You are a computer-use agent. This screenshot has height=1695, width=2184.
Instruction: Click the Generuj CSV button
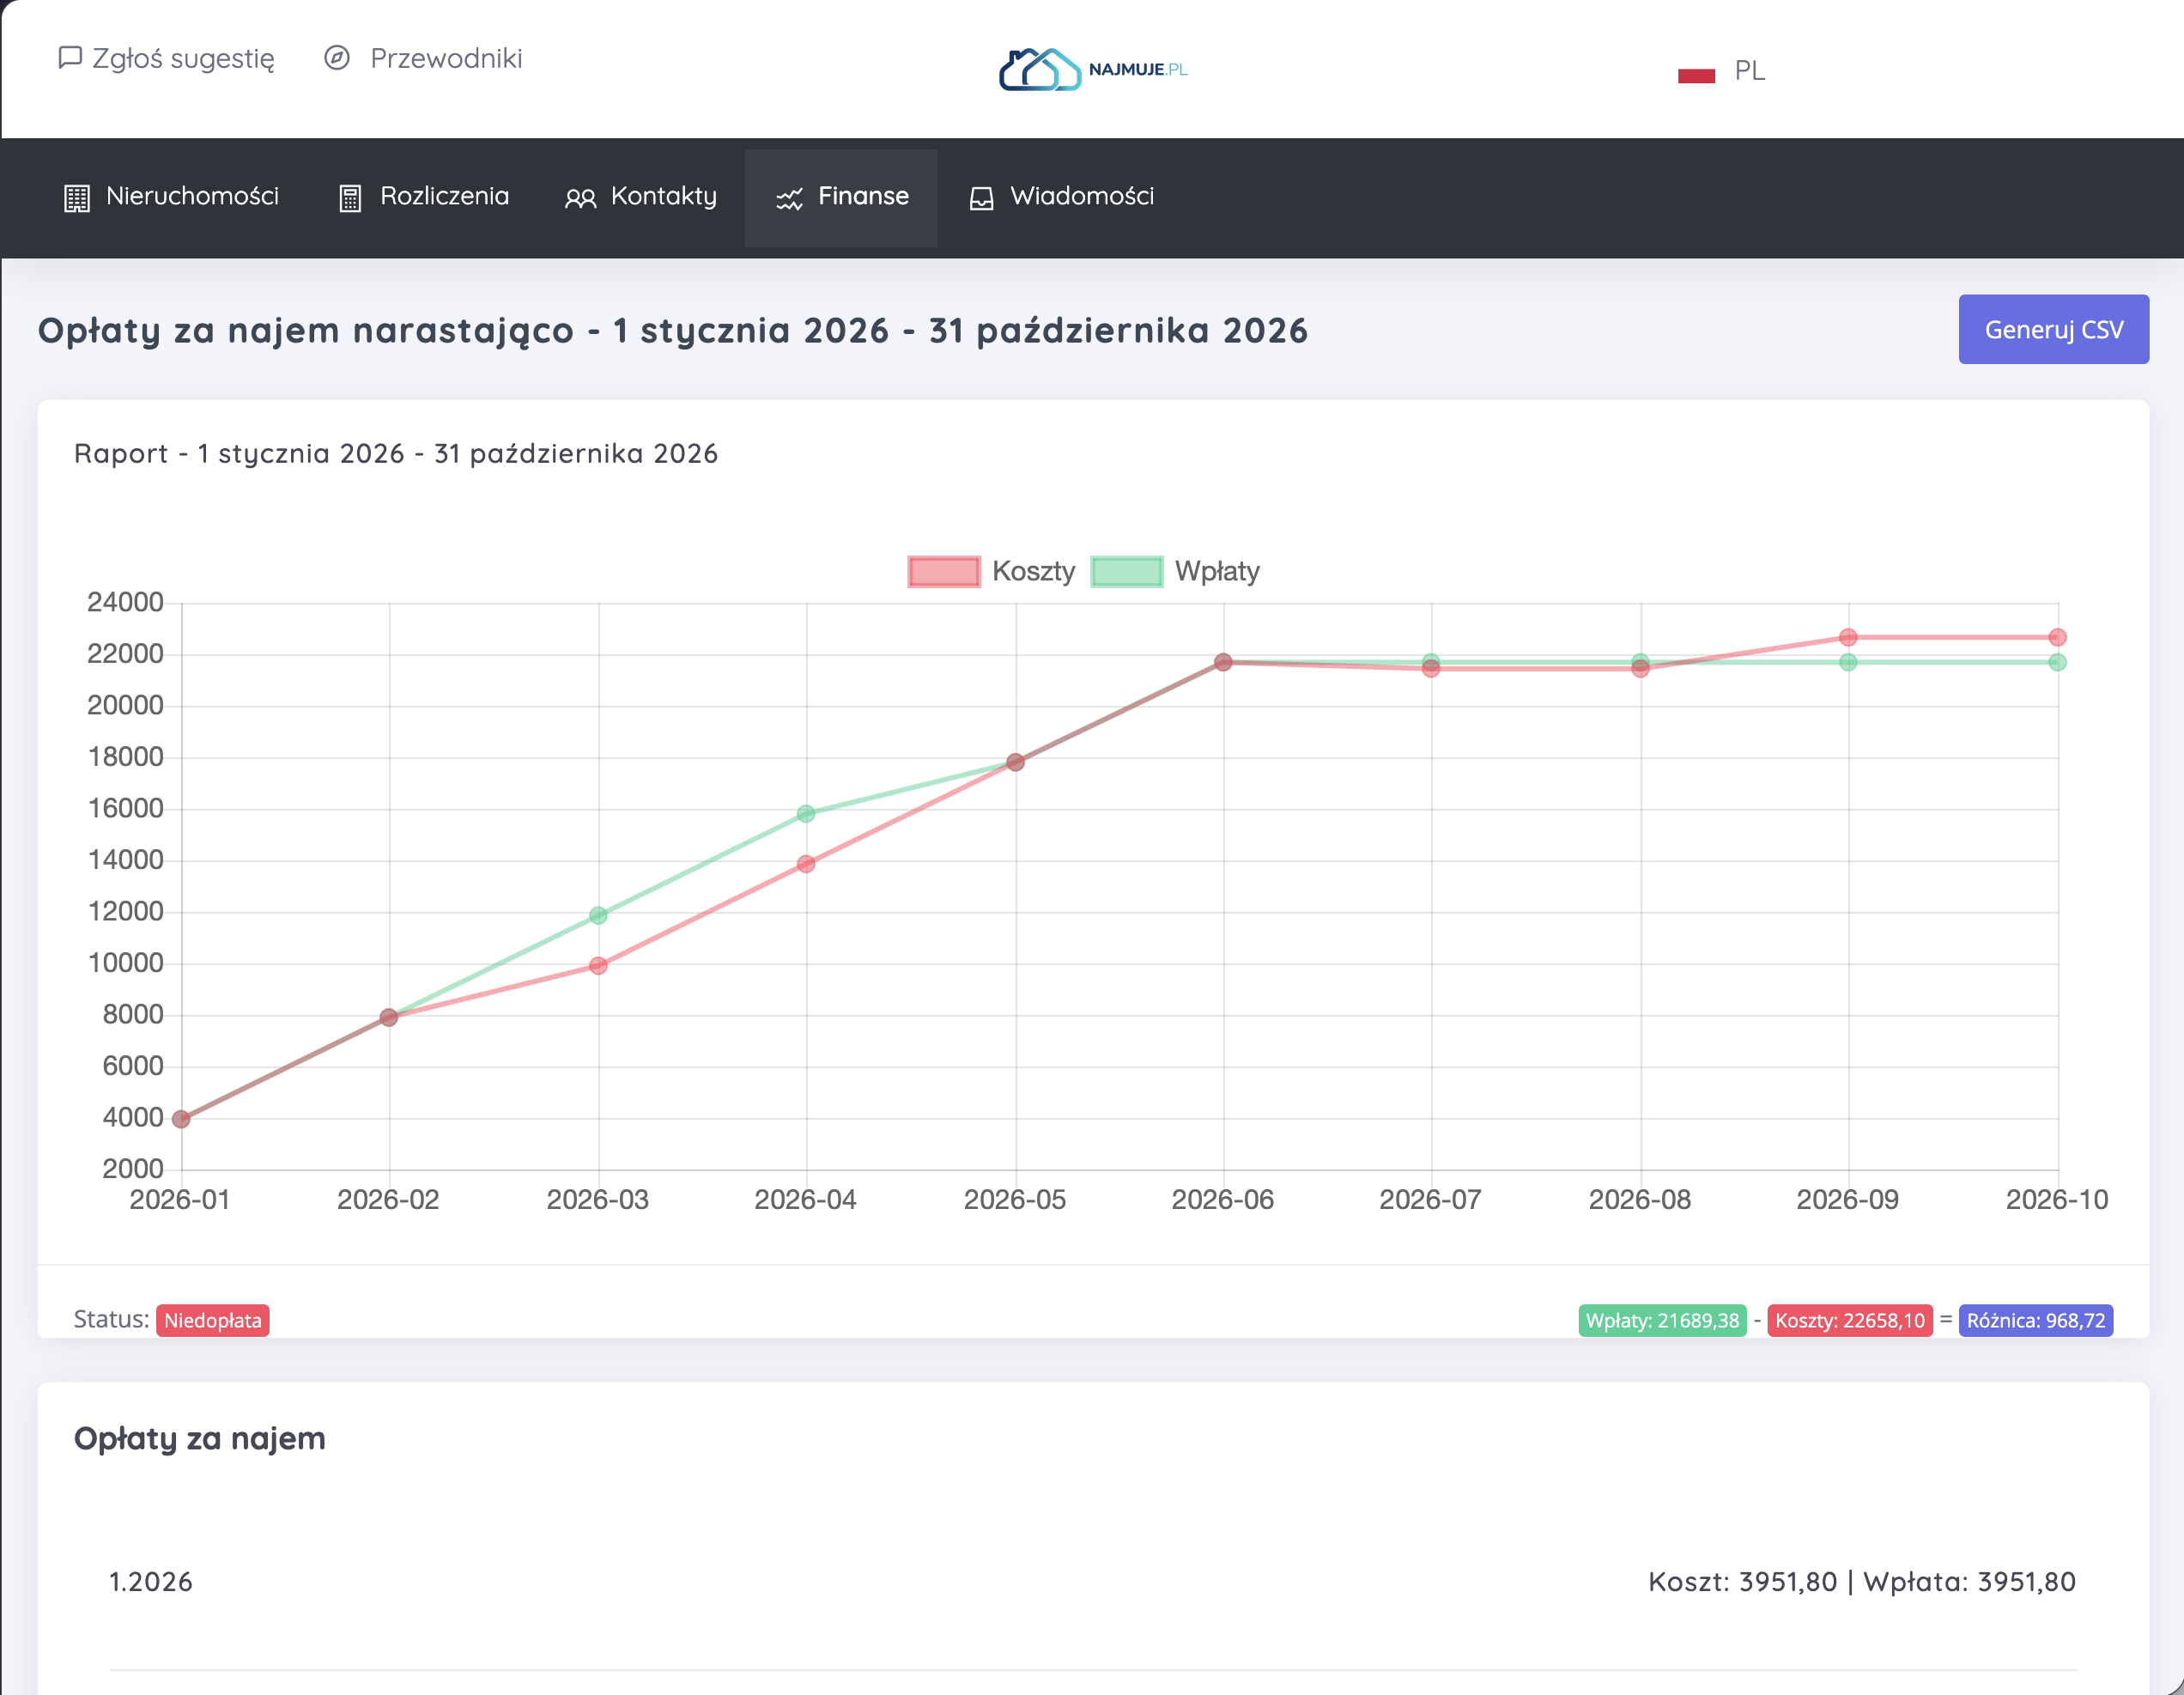click(2053, 329)
